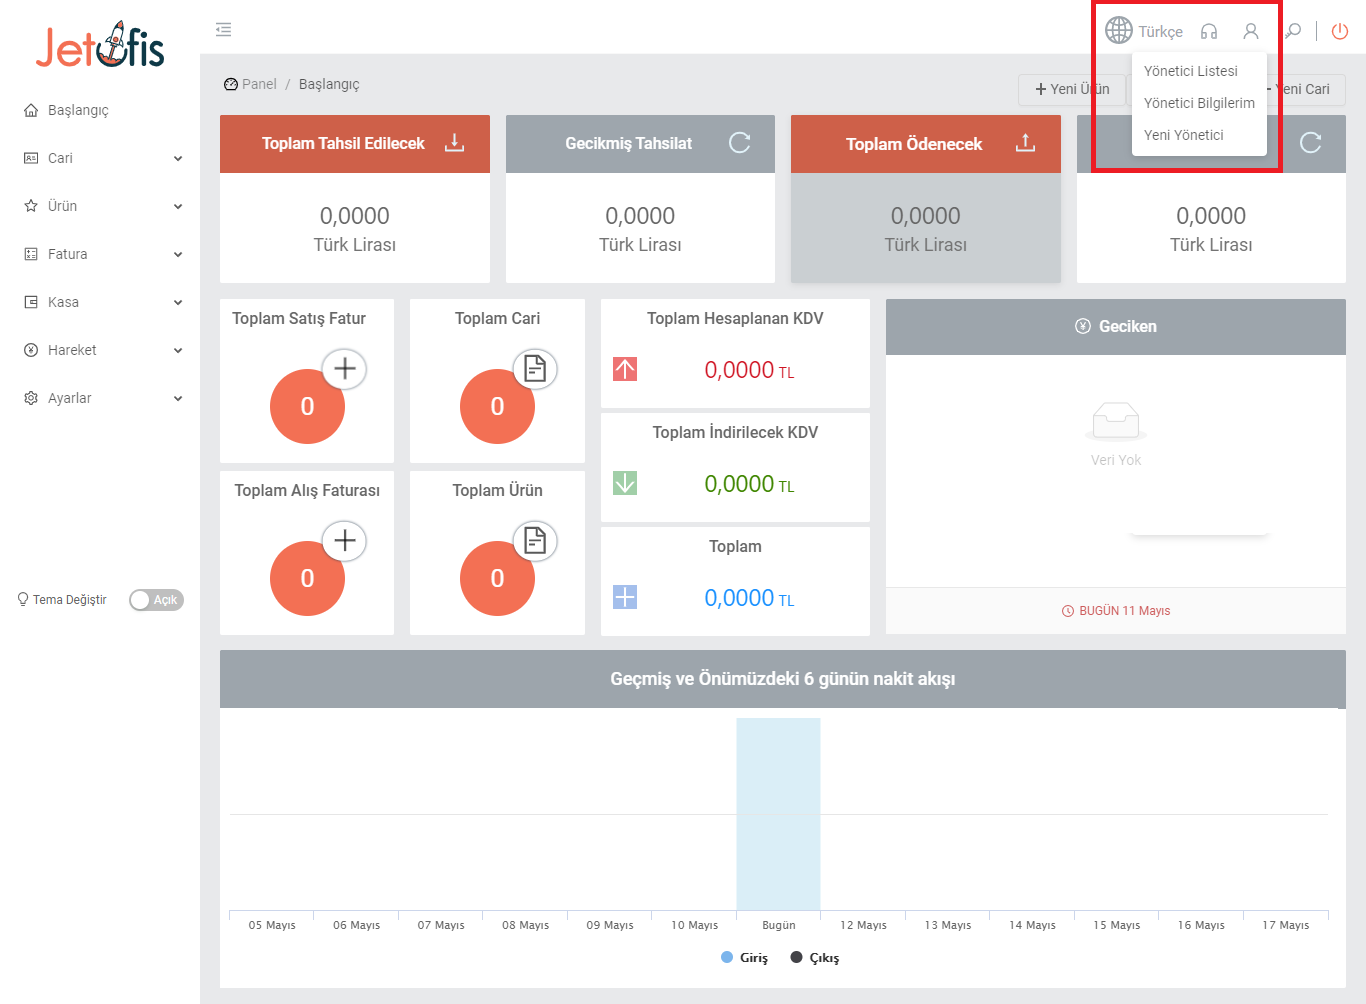Click the upload icon on Toplam Ödenecek
Viewport: 1366px width, 1004px height.
1025,142
